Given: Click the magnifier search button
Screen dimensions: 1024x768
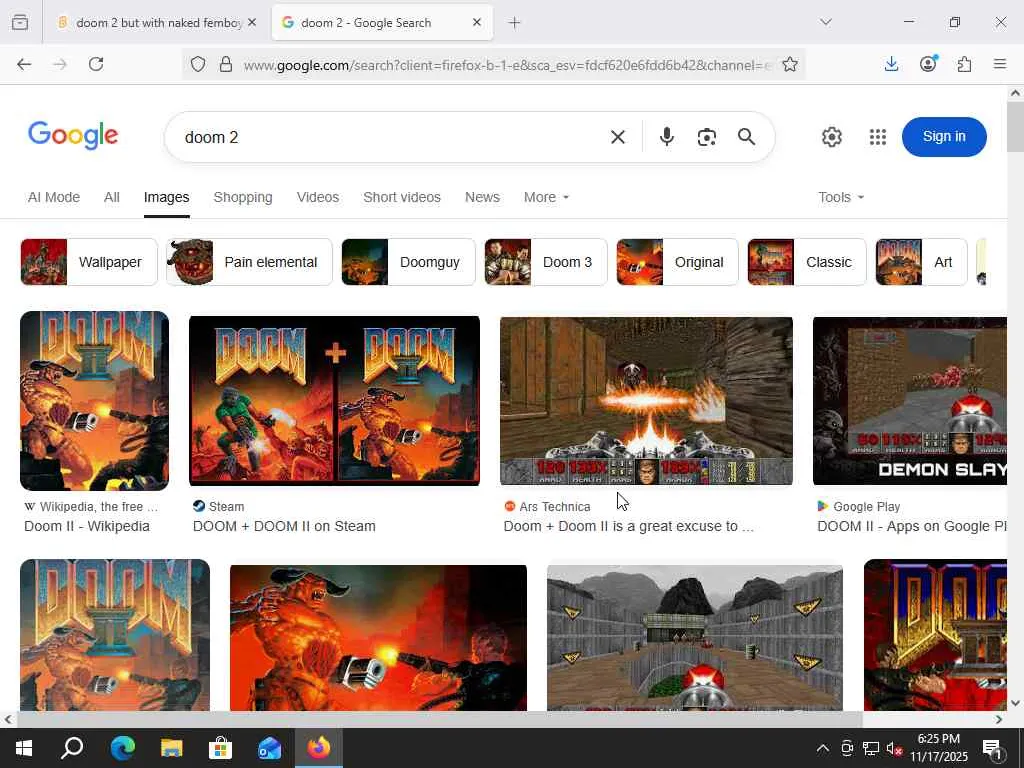Looking at the screenshot, I should 746,136.
